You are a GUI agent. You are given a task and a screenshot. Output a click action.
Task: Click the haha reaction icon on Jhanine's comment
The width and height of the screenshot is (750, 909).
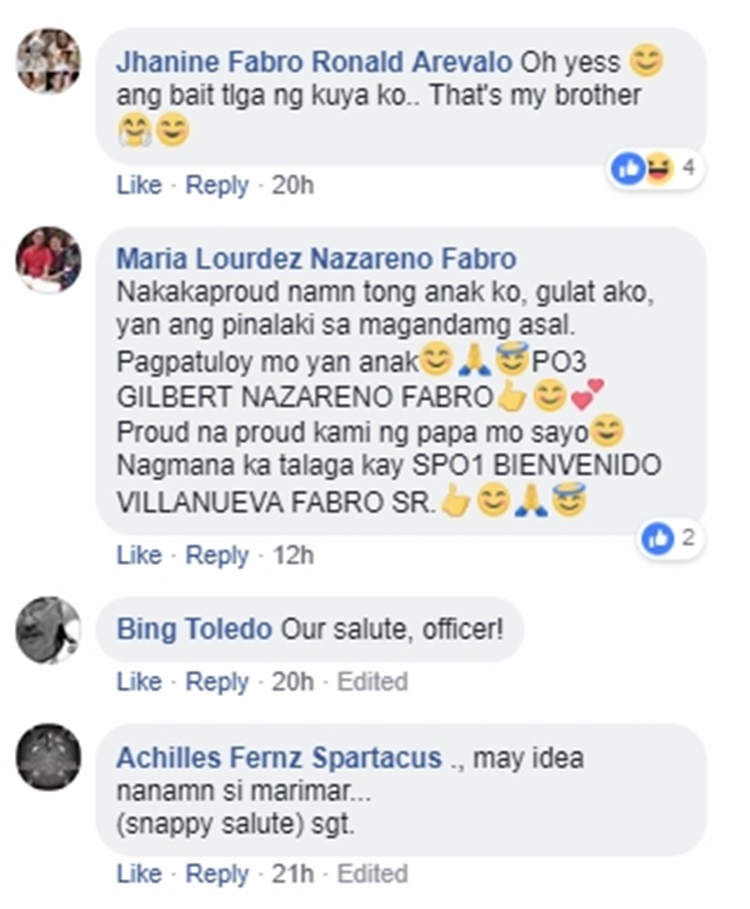pos(657,169)
